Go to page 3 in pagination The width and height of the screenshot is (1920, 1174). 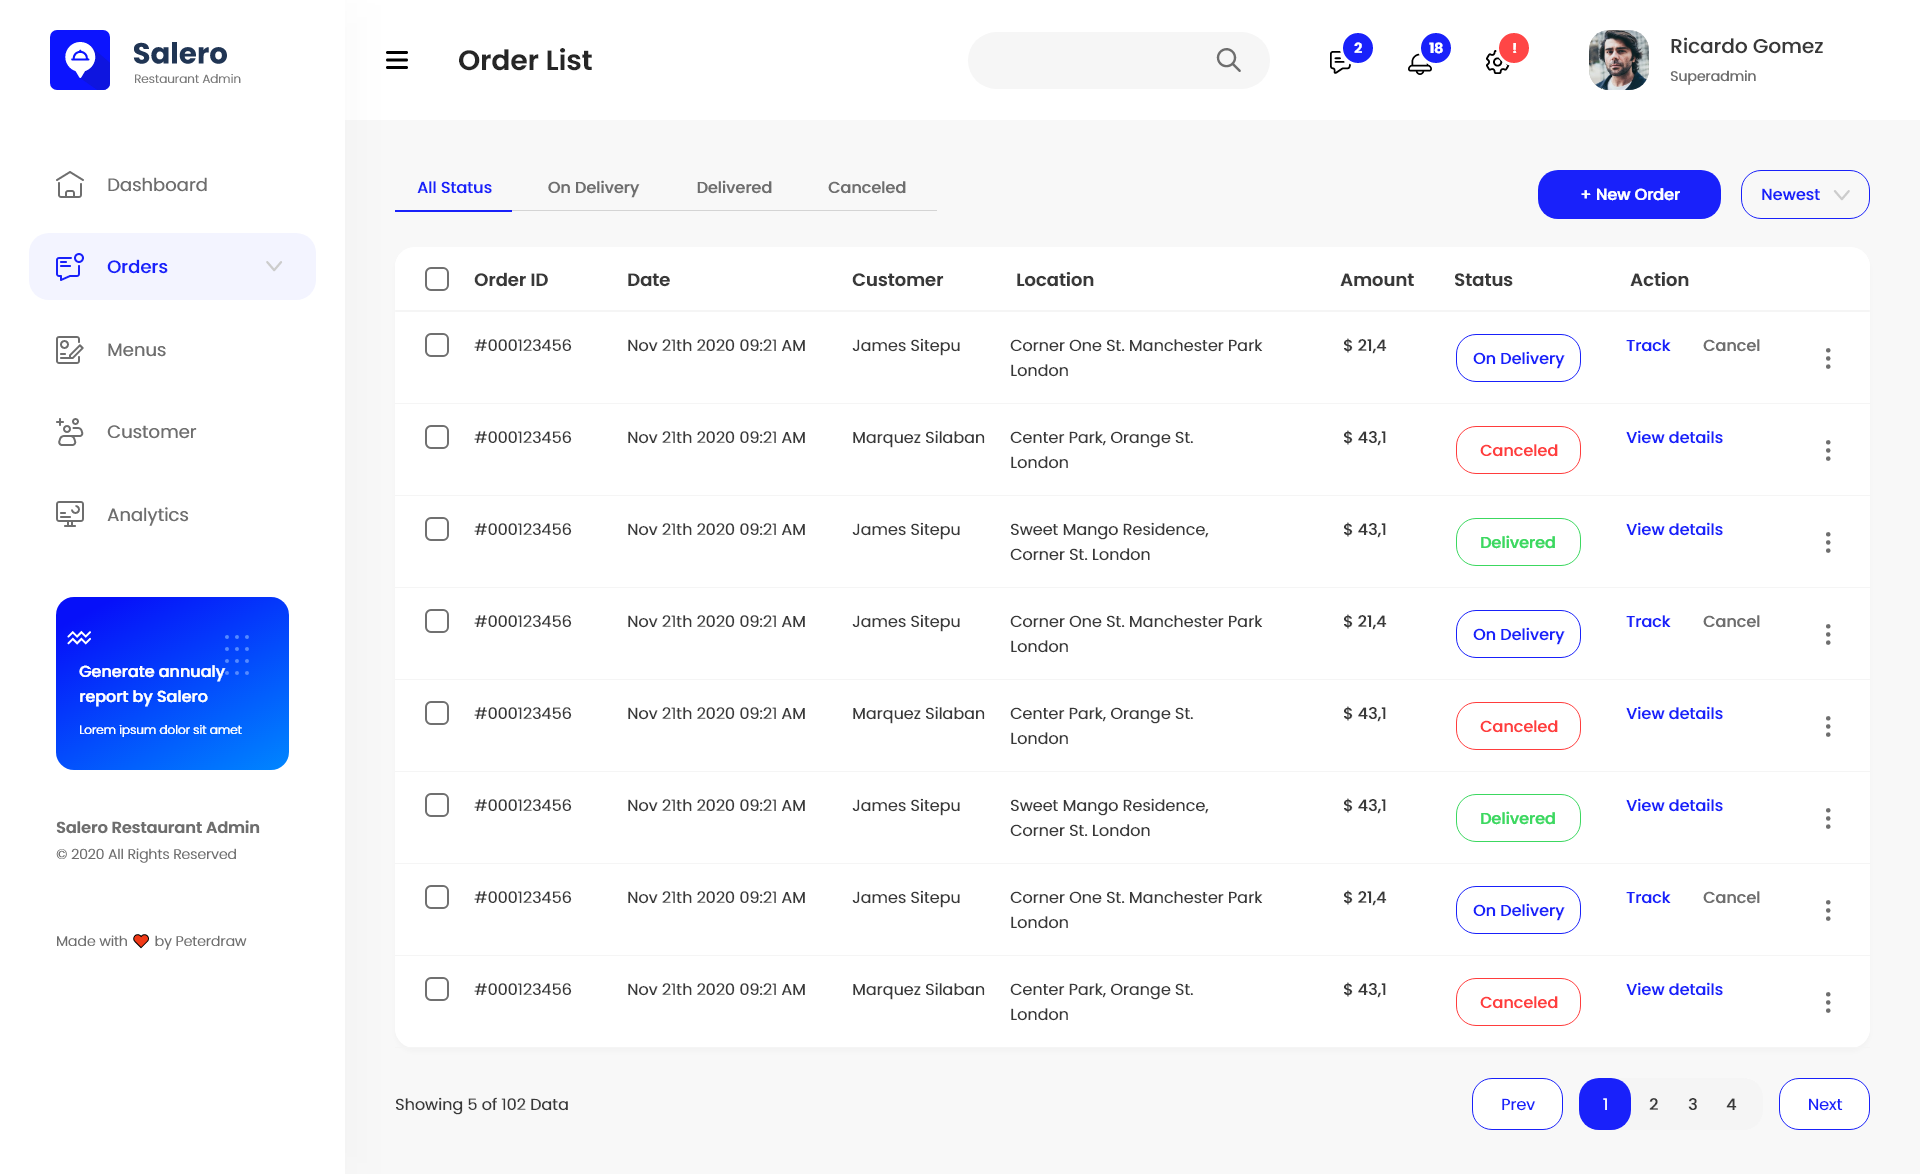pyautogui.click(x=1692, y=1104)
